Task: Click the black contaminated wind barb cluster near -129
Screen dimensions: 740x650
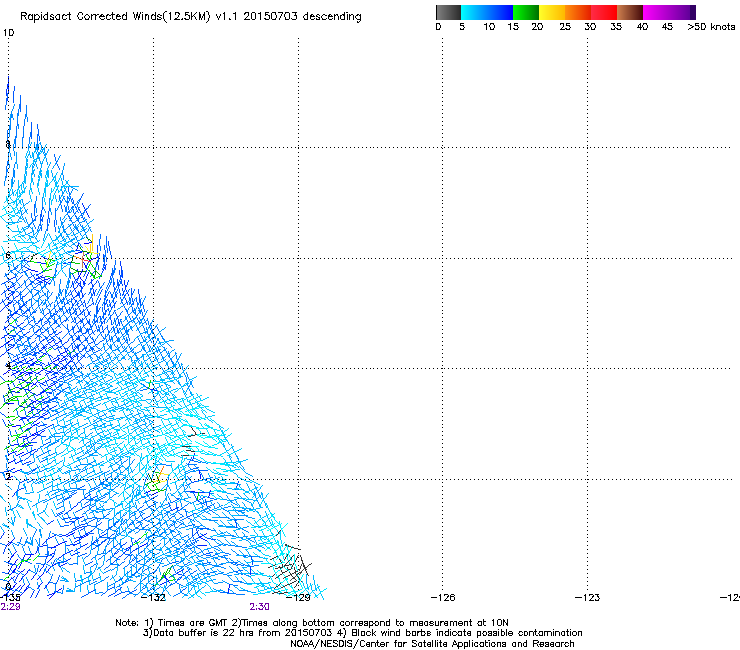Action: 290,569
